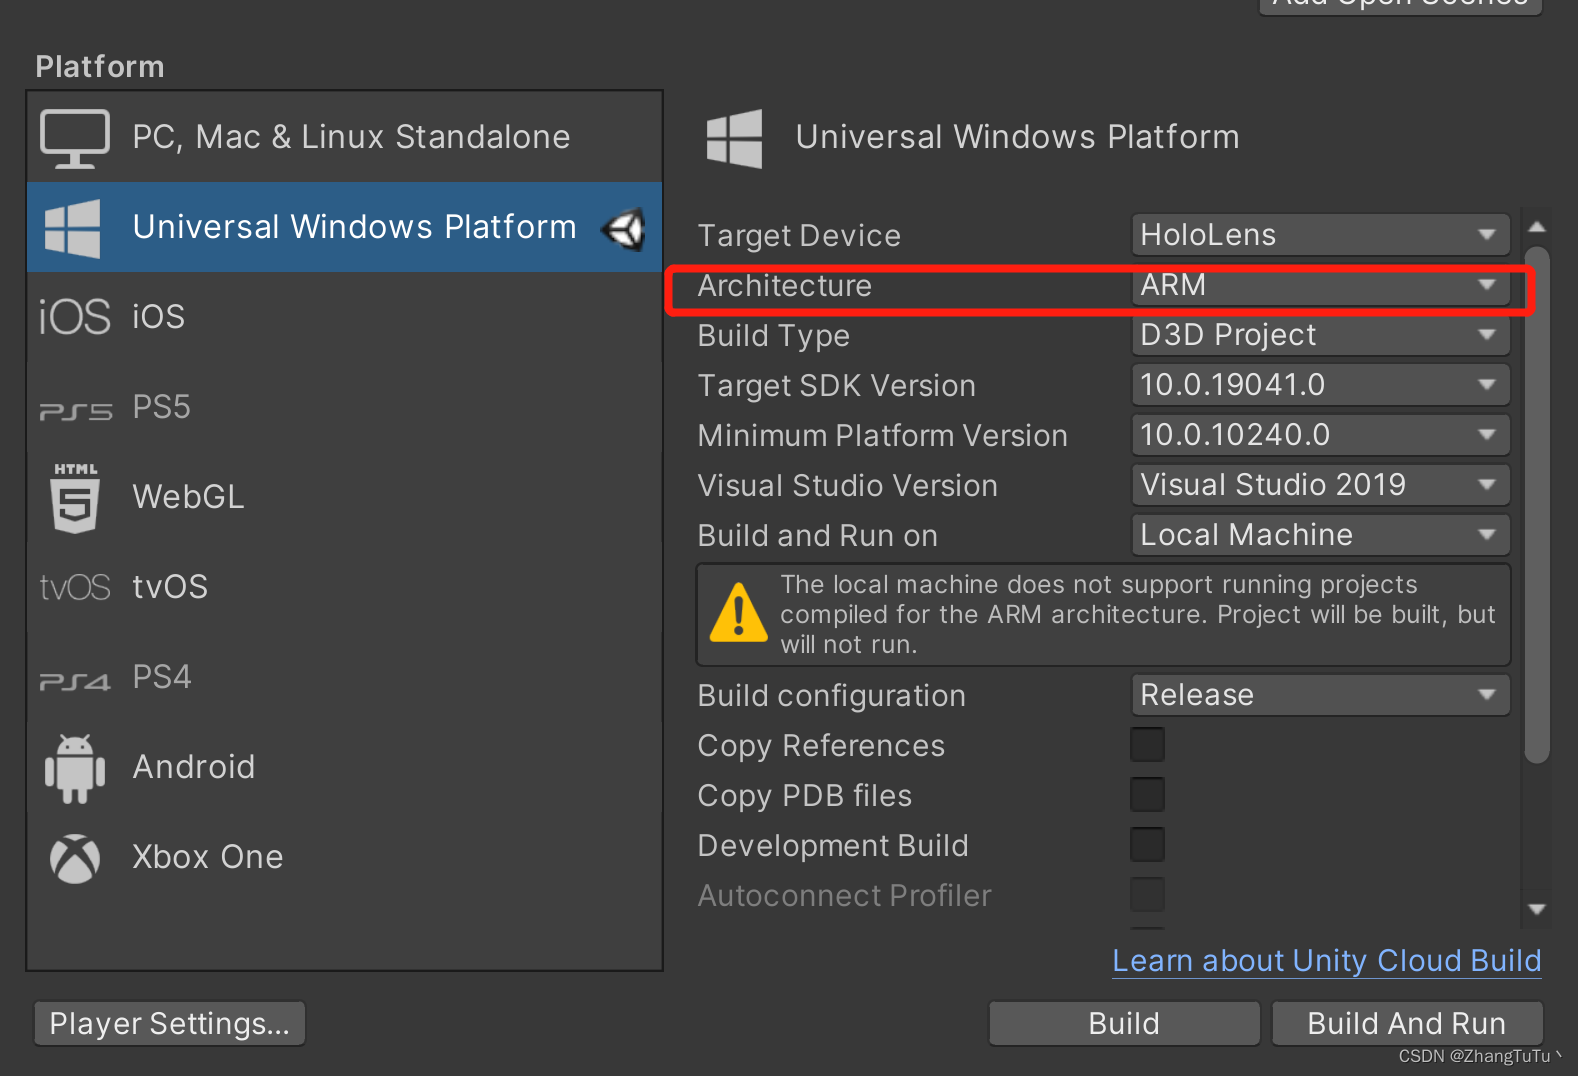Click the Target SDK Version label
This screenshot has width=1578, height=1076.
tap(837, 386)
